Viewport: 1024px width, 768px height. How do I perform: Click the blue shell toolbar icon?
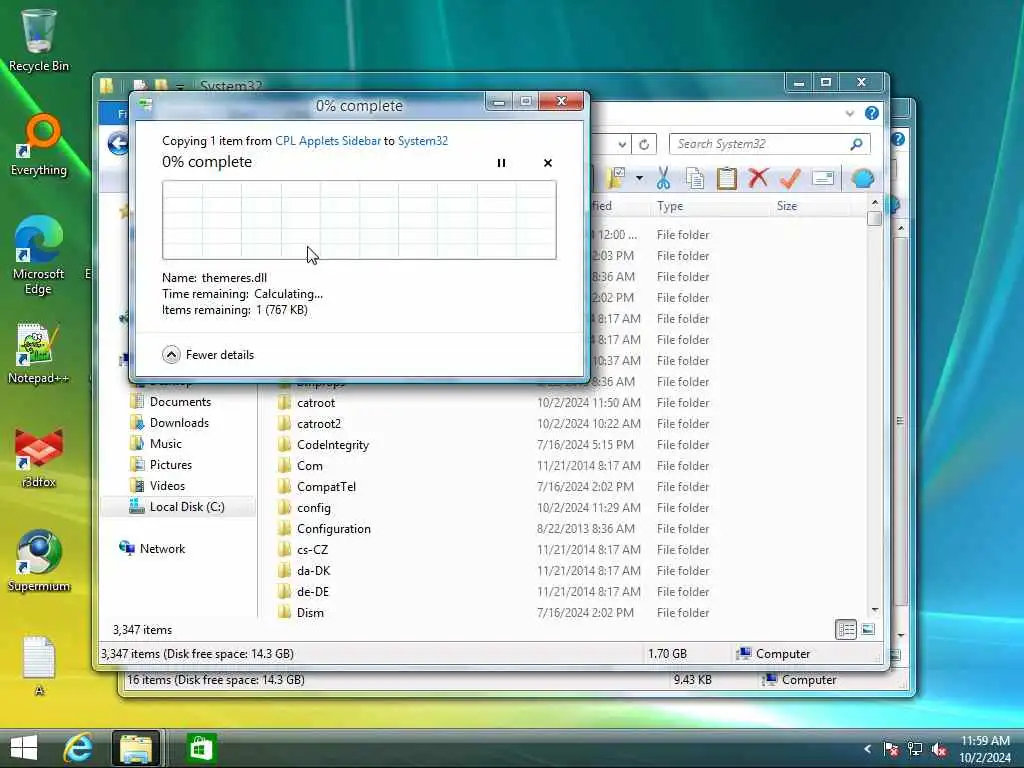(x=863, y=178)
